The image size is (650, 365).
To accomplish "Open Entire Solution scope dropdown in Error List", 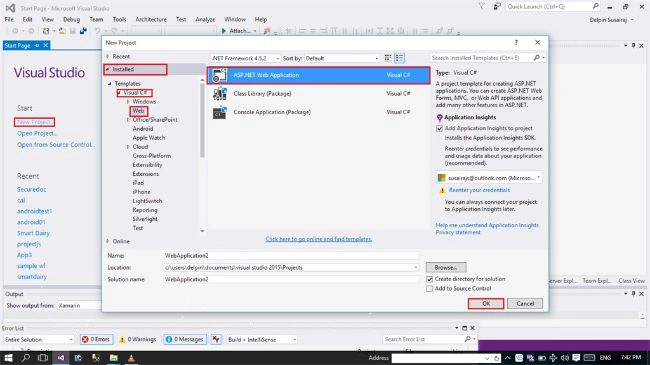I will point(39,339).
